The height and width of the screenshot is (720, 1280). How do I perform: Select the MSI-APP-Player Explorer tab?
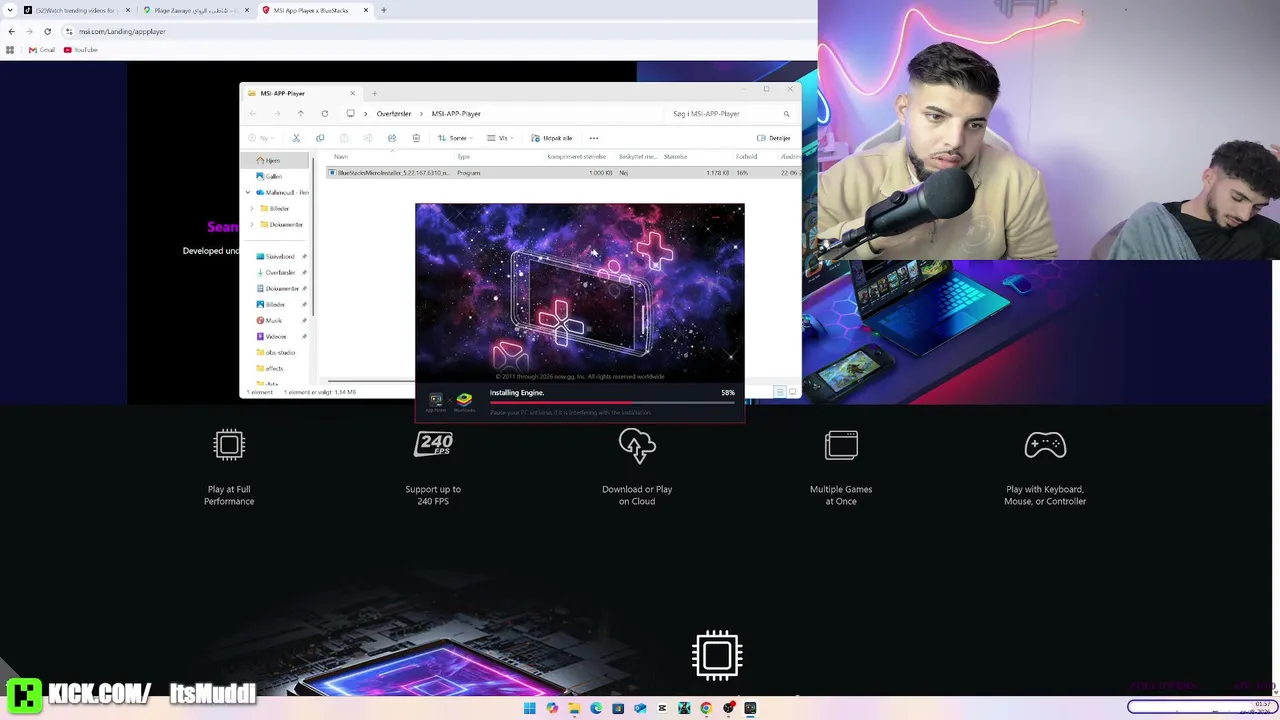pyautogui.click(x=300, y=93)
